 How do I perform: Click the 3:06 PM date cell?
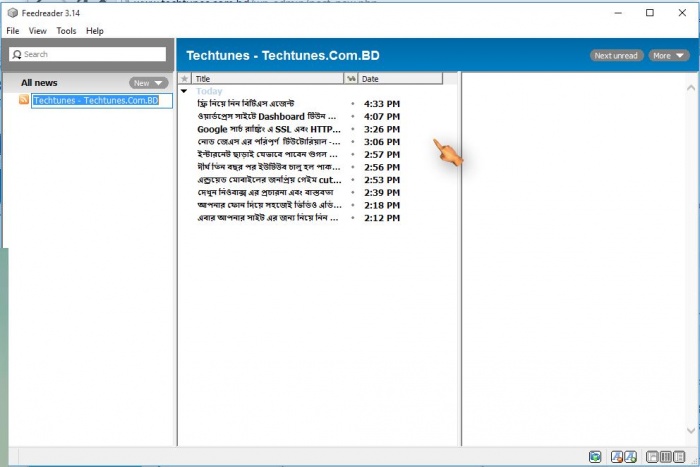pyautogui.click(x=382, y=142)
